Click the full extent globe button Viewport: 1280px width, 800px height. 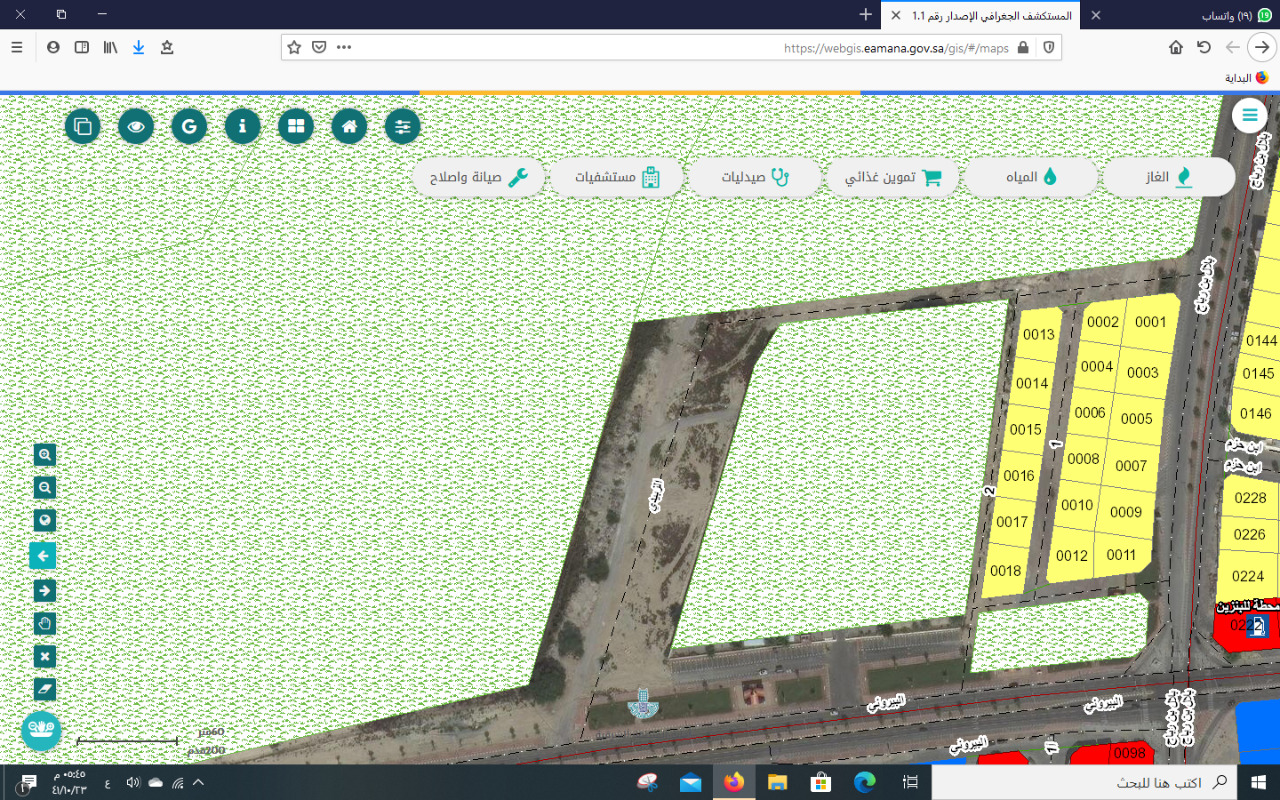tap(44, 521)
